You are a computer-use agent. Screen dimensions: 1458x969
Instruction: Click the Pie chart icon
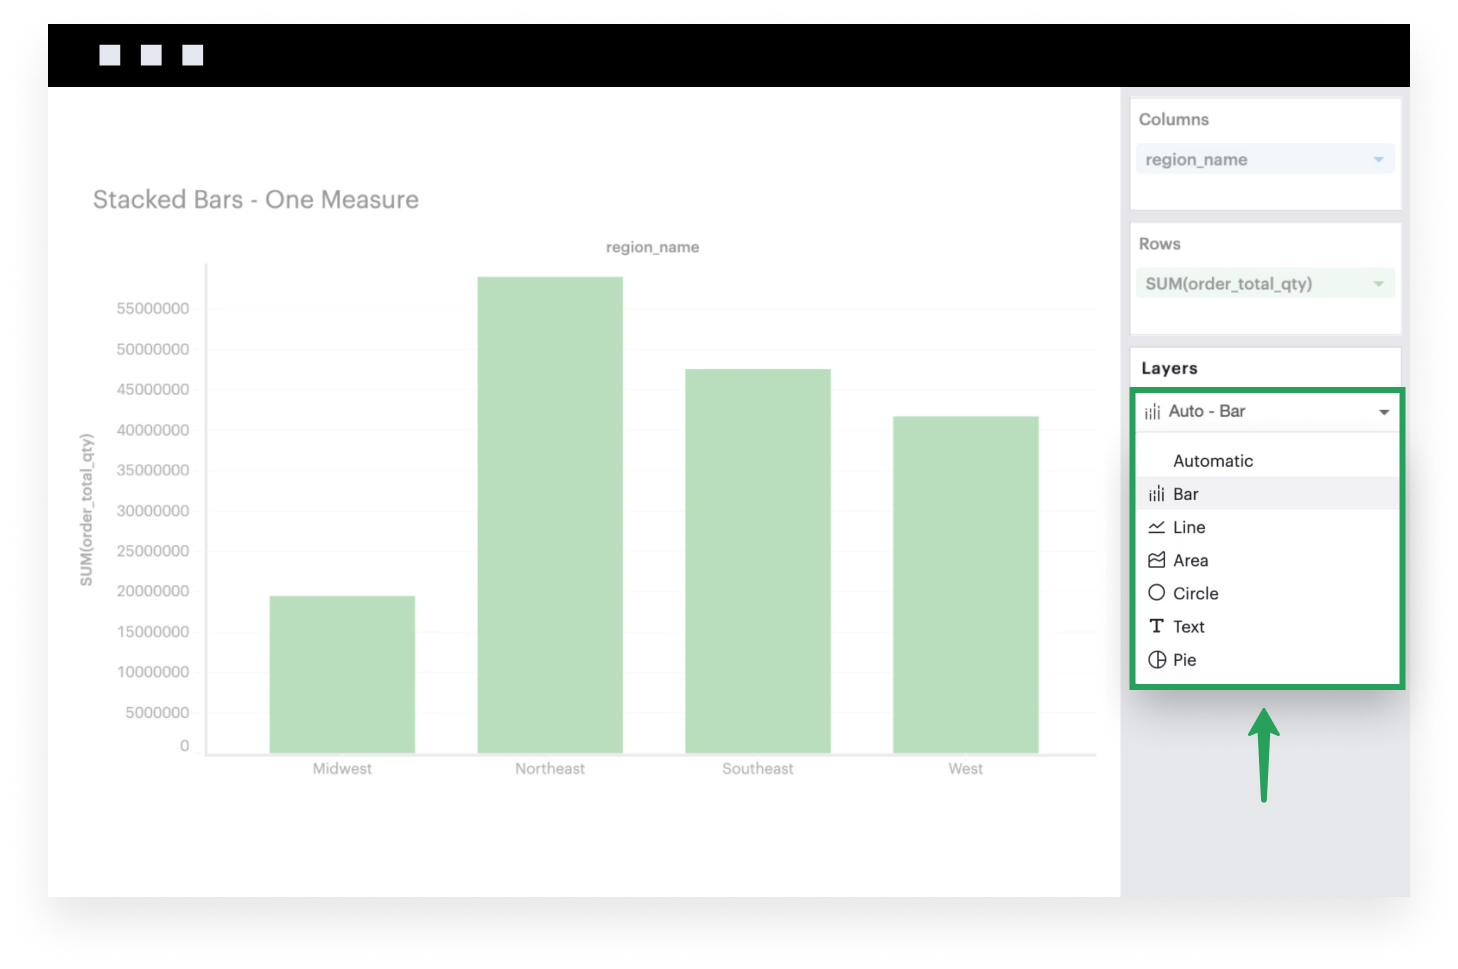pyautogui.click(x=1156, y=659)
